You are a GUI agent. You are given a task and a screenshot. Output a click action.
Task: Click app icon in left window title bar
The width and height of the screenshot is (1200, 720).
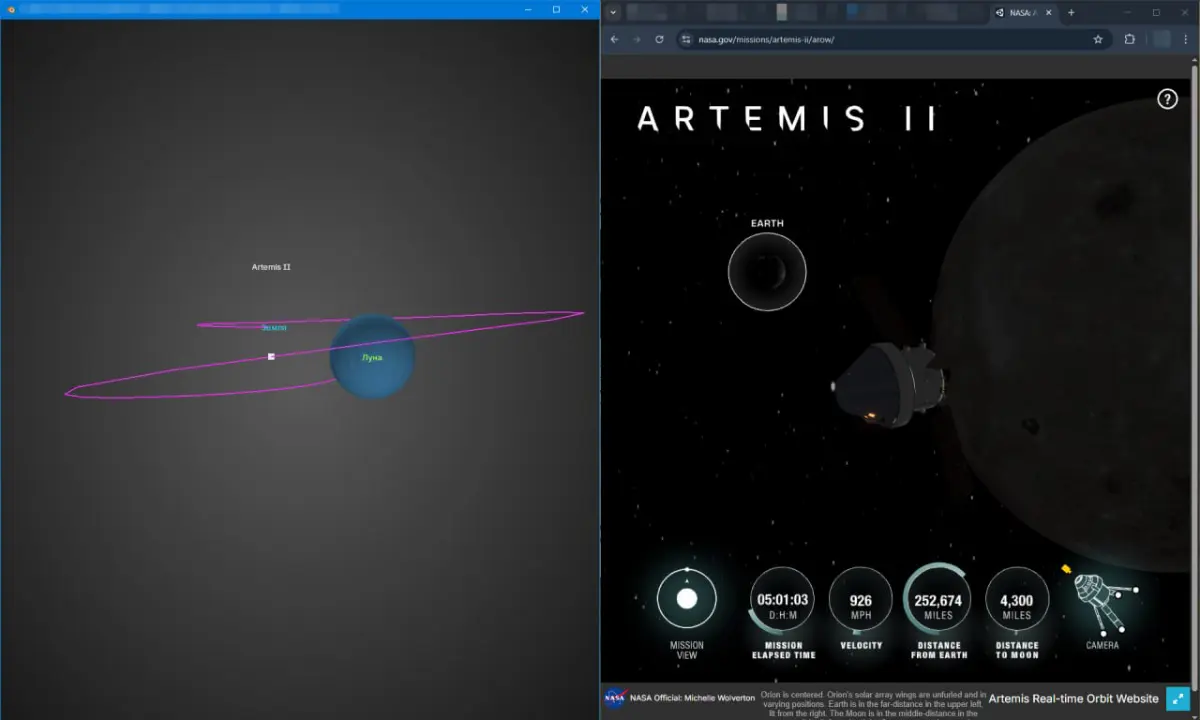(10, 10)
